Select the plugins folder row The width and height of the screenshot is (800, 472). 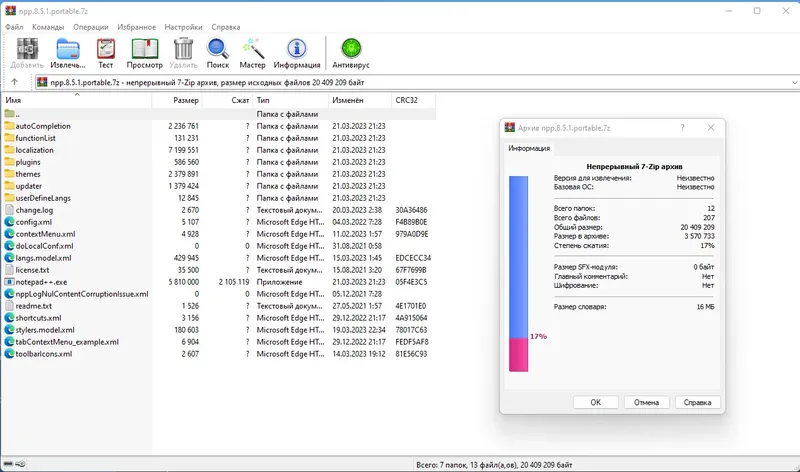[x=219, y=162]
